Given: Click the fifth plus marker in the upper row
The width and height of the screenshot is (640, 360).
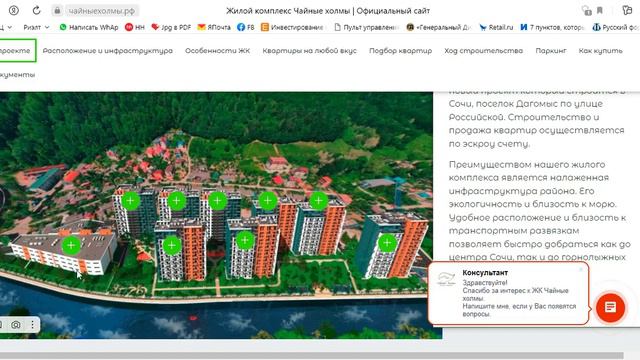Looking at the screenshot, I should [x=318, y=200].
